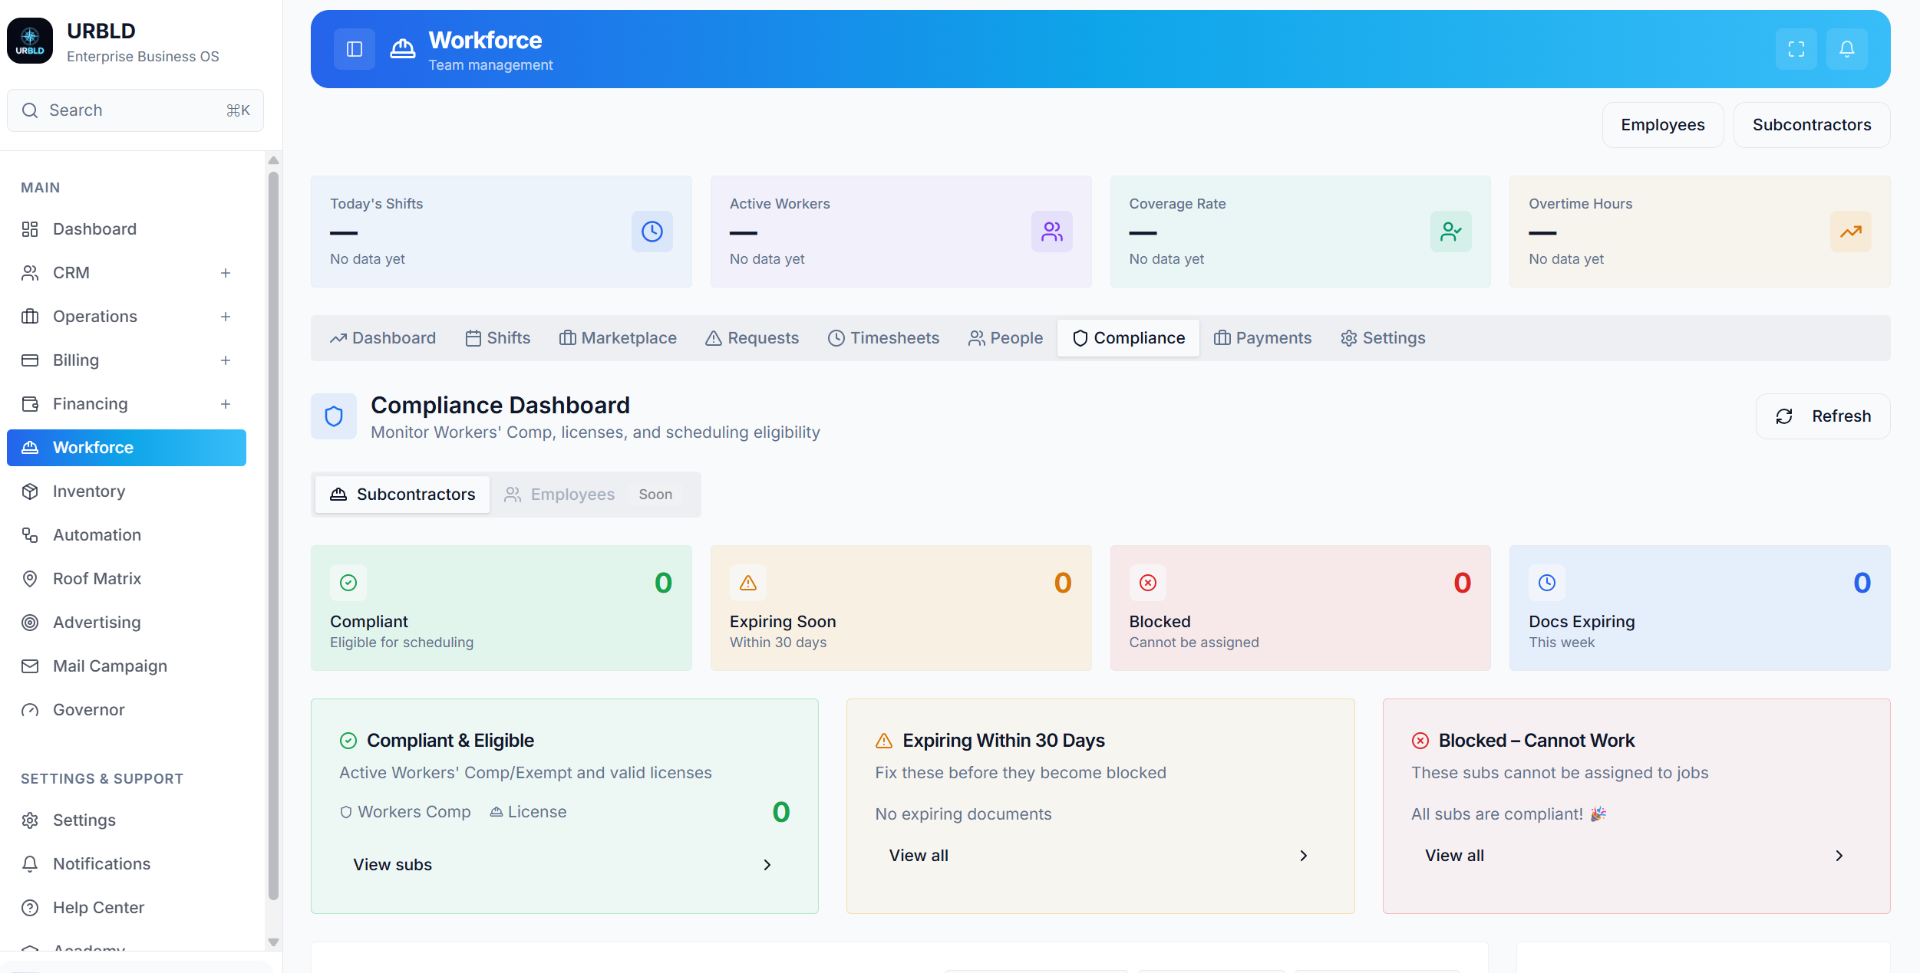The image size is (1920, 973).
Task: Click the sidebar Search field
Action: [135, 110]
